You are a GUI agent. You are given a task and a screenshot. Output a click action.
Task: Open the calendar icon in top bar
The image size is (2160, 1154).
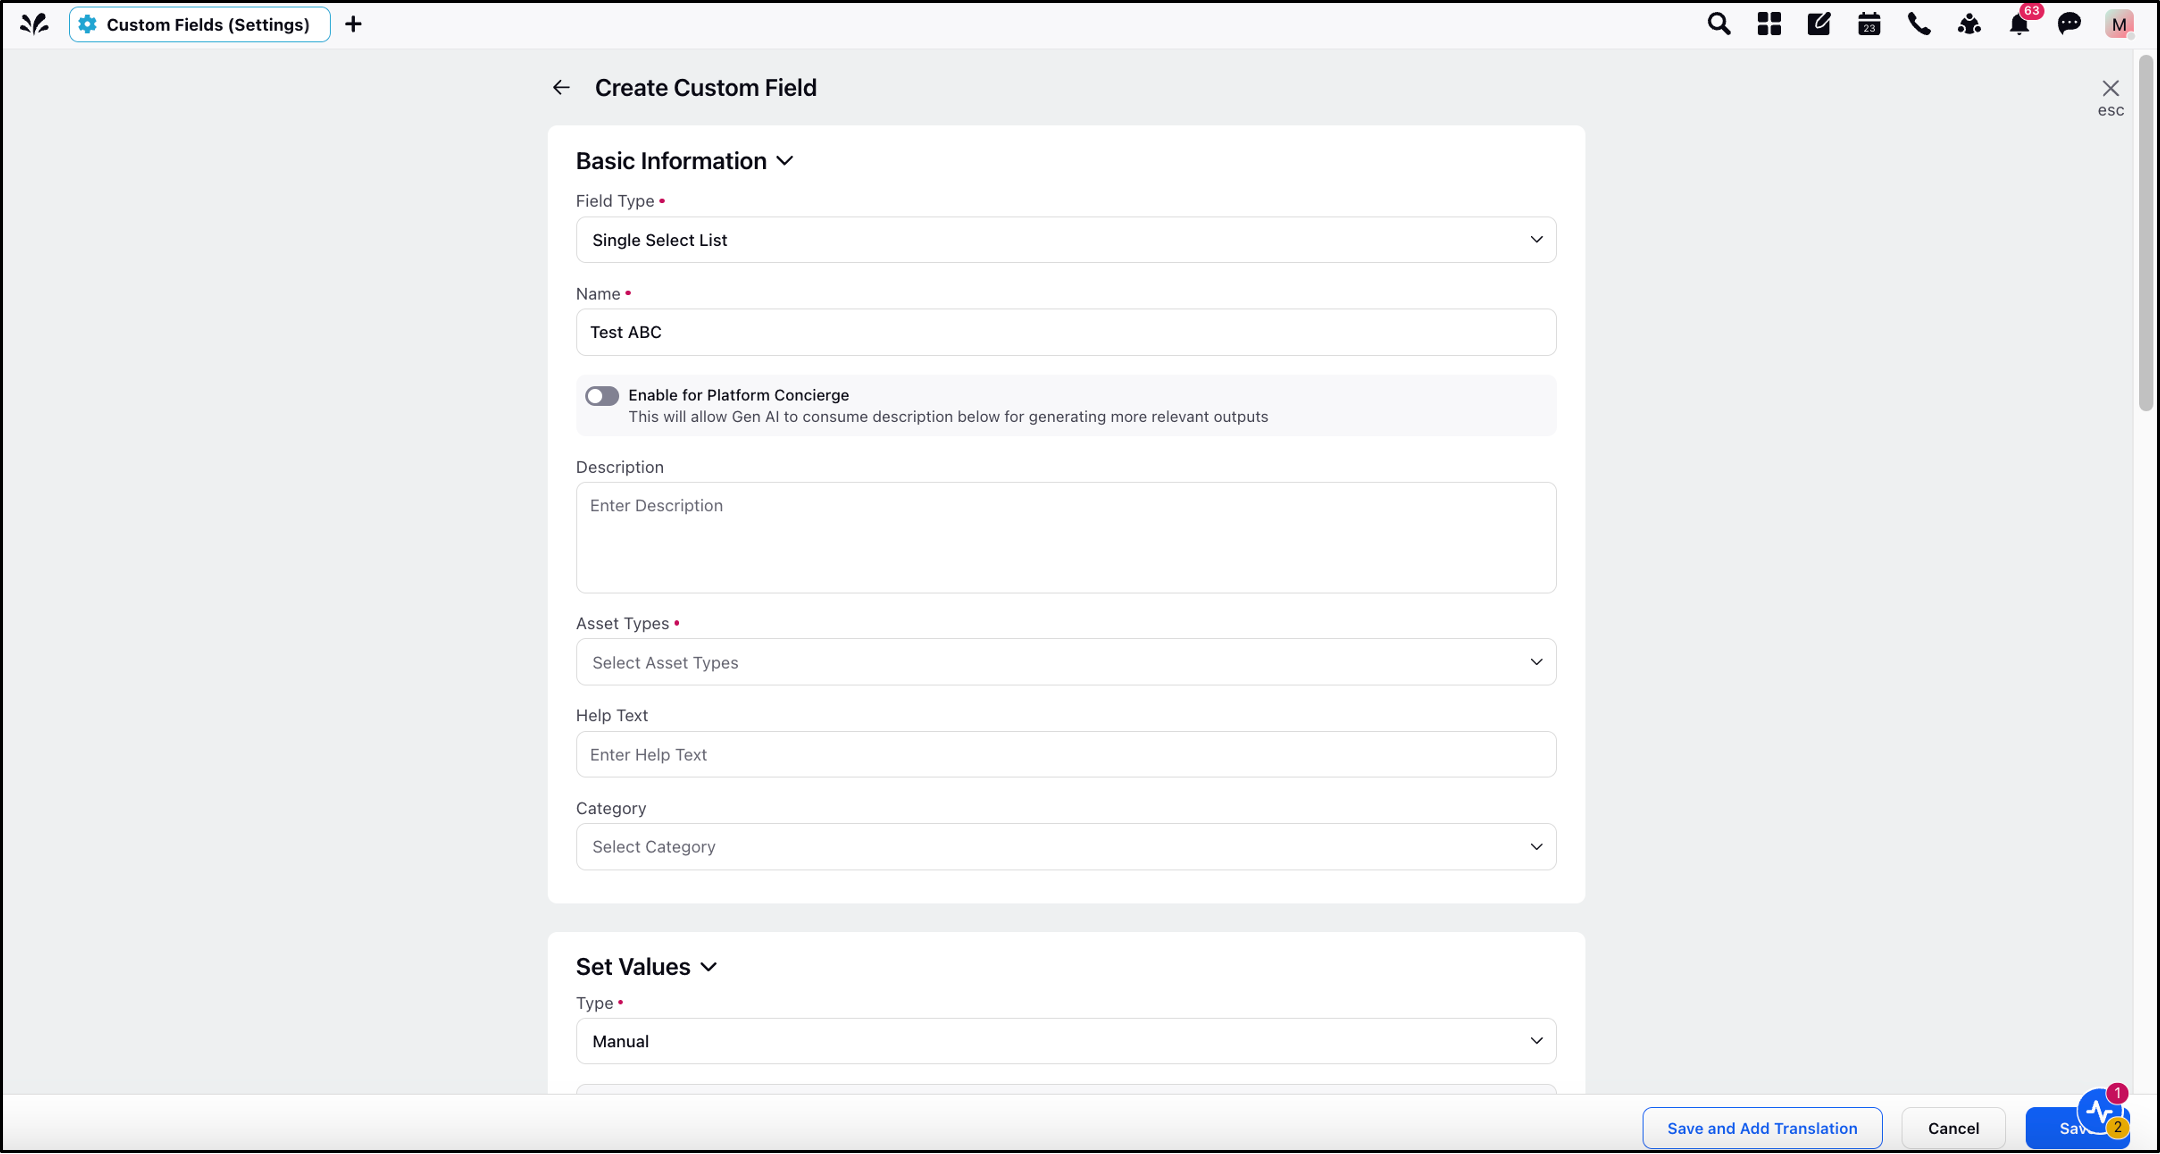(x=1869, y=24)
